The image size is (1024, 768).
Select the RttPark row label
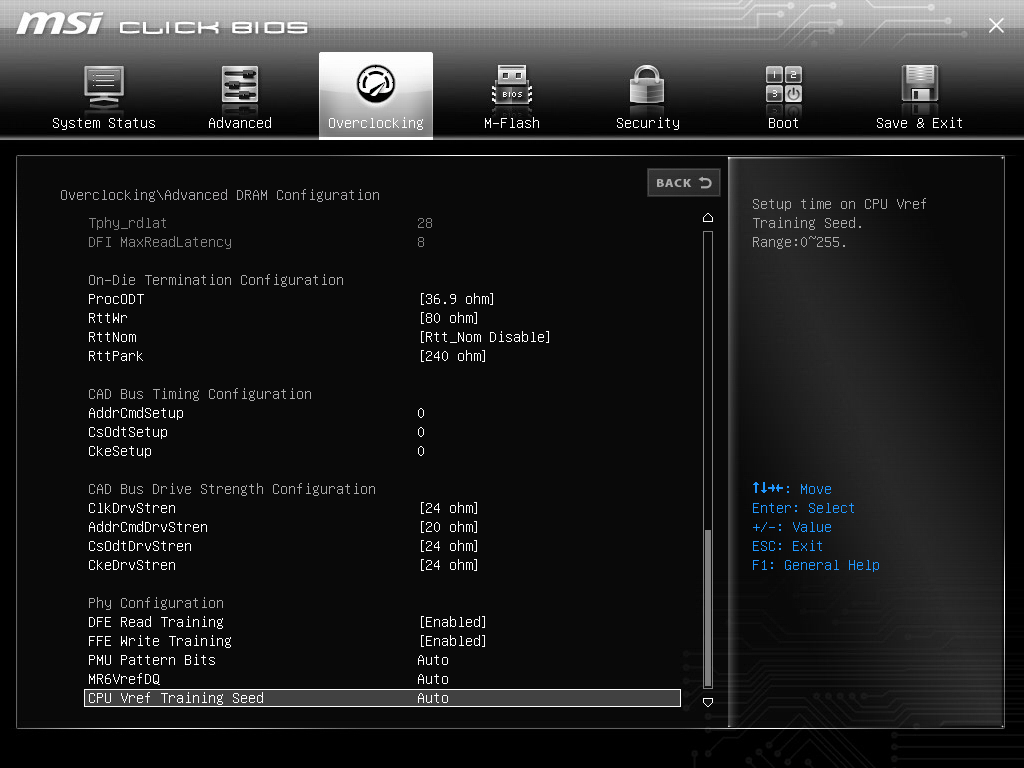click(x=116, y=356)
